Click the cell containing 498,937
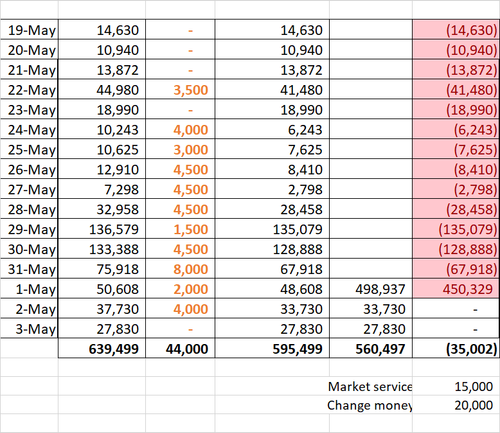Screen dimensions: 500x433 [x=371, y=289]
